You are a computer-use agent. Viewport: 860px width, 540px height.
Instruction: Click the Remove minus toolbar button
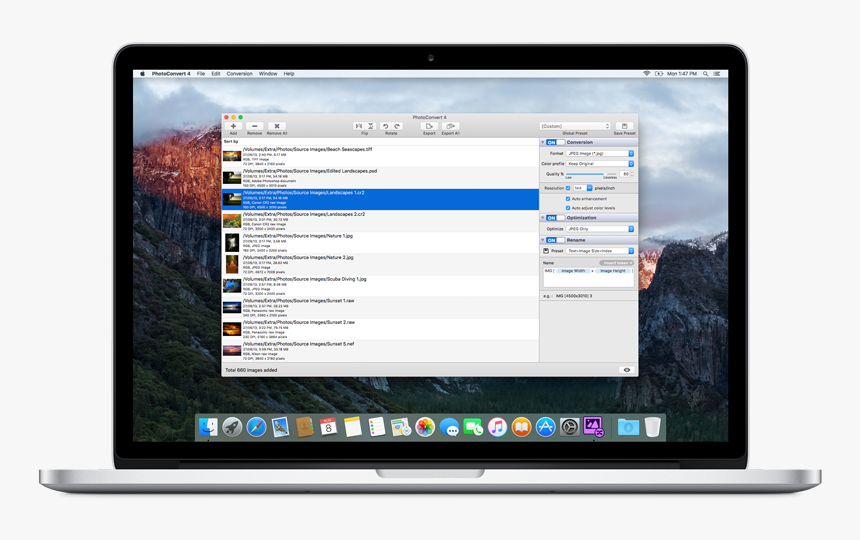point(255,127)
